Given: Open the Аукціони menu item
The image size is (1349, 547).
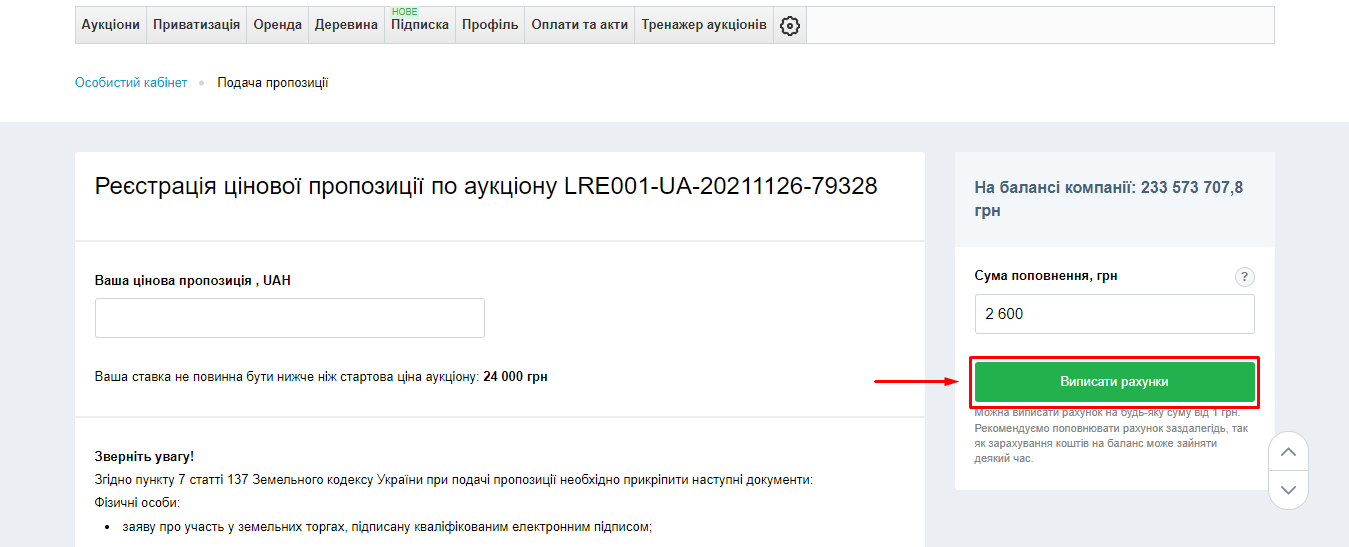Looking at the screenshot, I should click(x=110, y=25).
